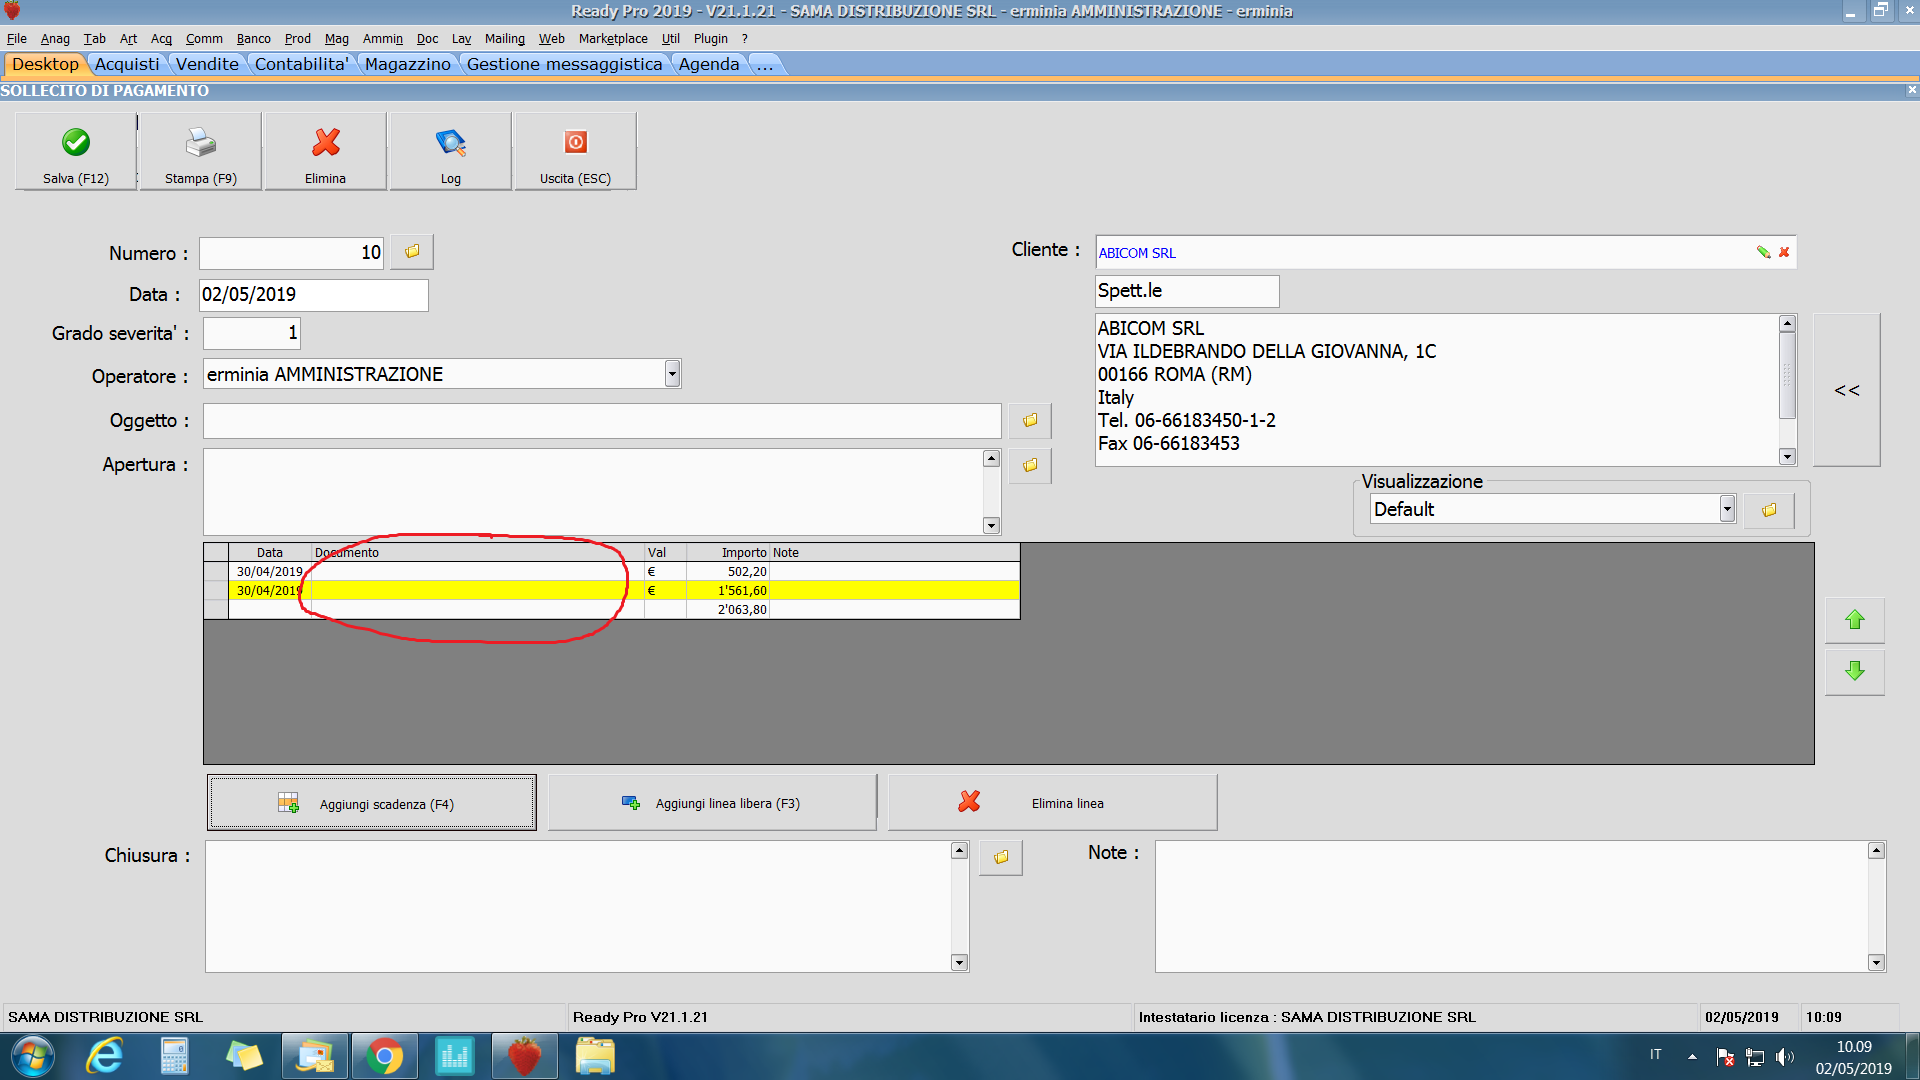
Task: Click the Ready Pro strawberry taskbar icon
Action: (x=525, y=1056)
